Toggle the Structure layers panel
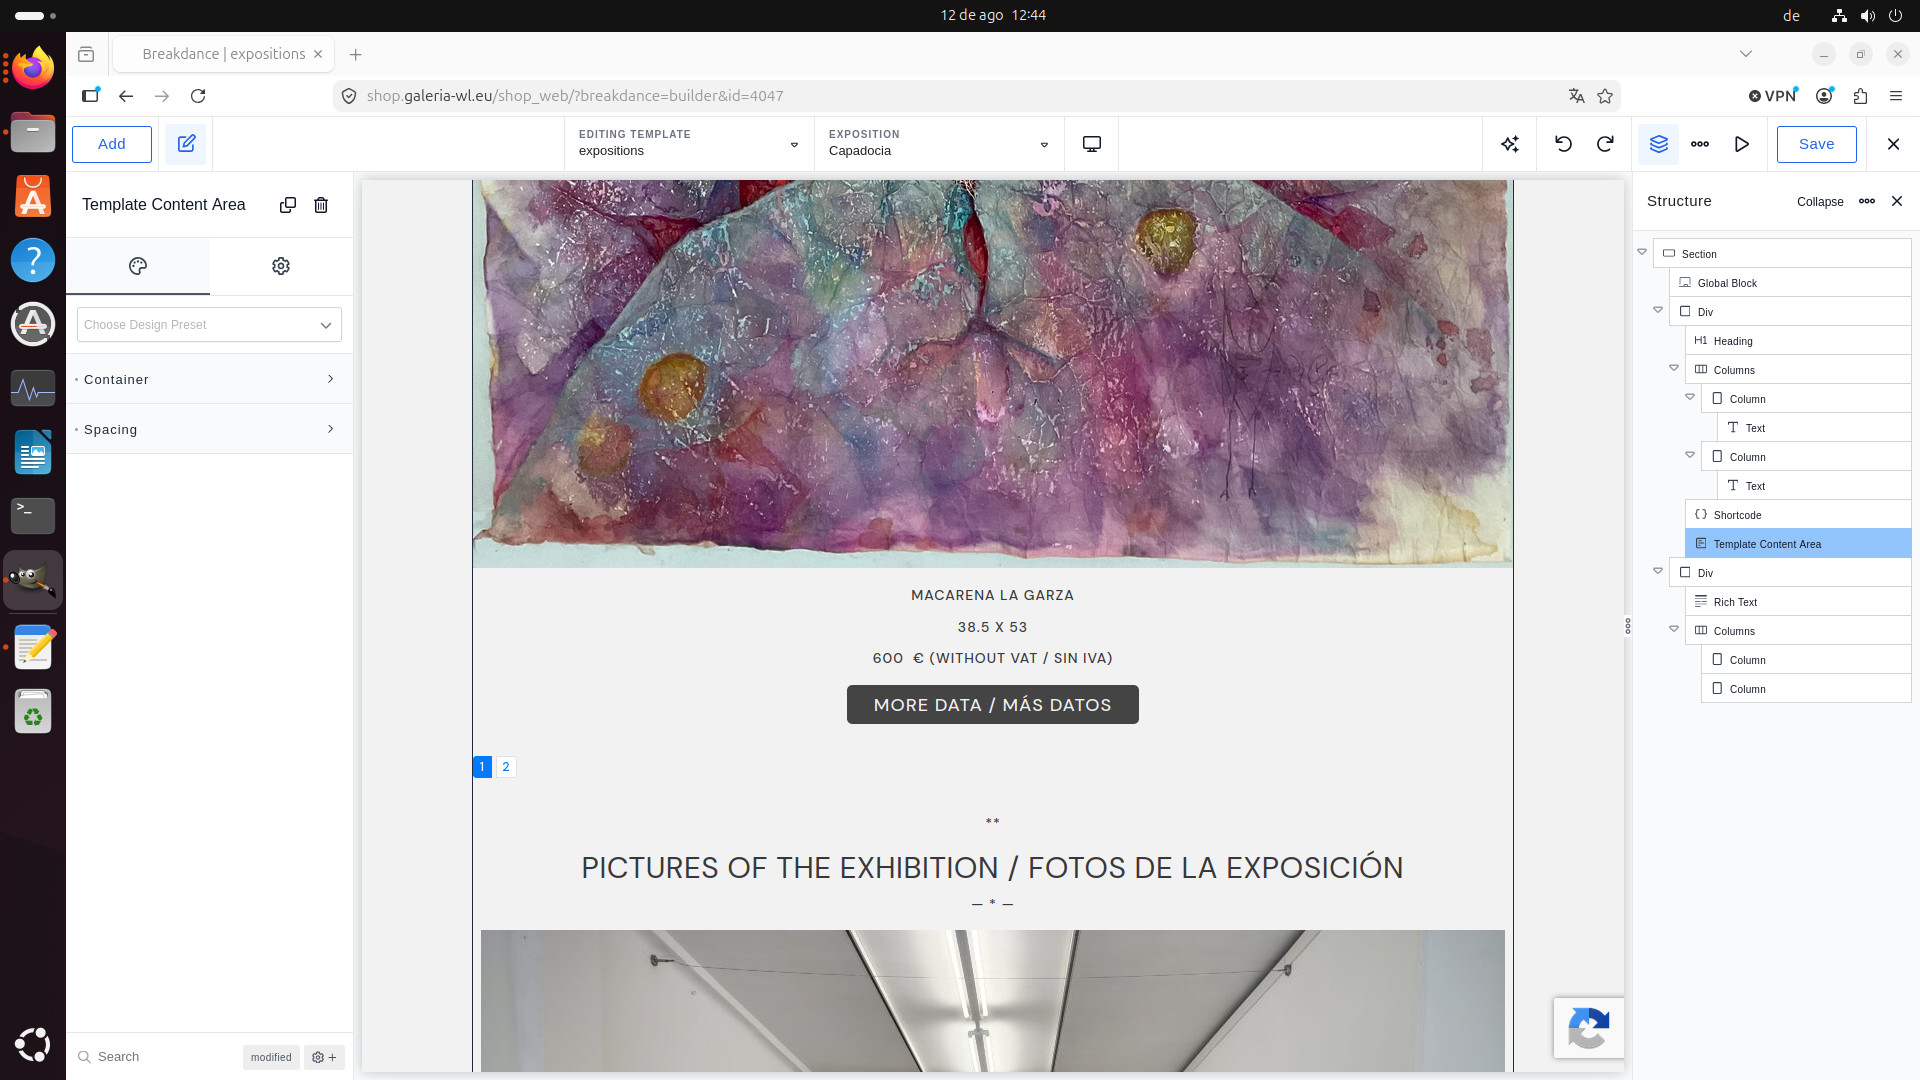1920x1080 pixels. 1659,144
